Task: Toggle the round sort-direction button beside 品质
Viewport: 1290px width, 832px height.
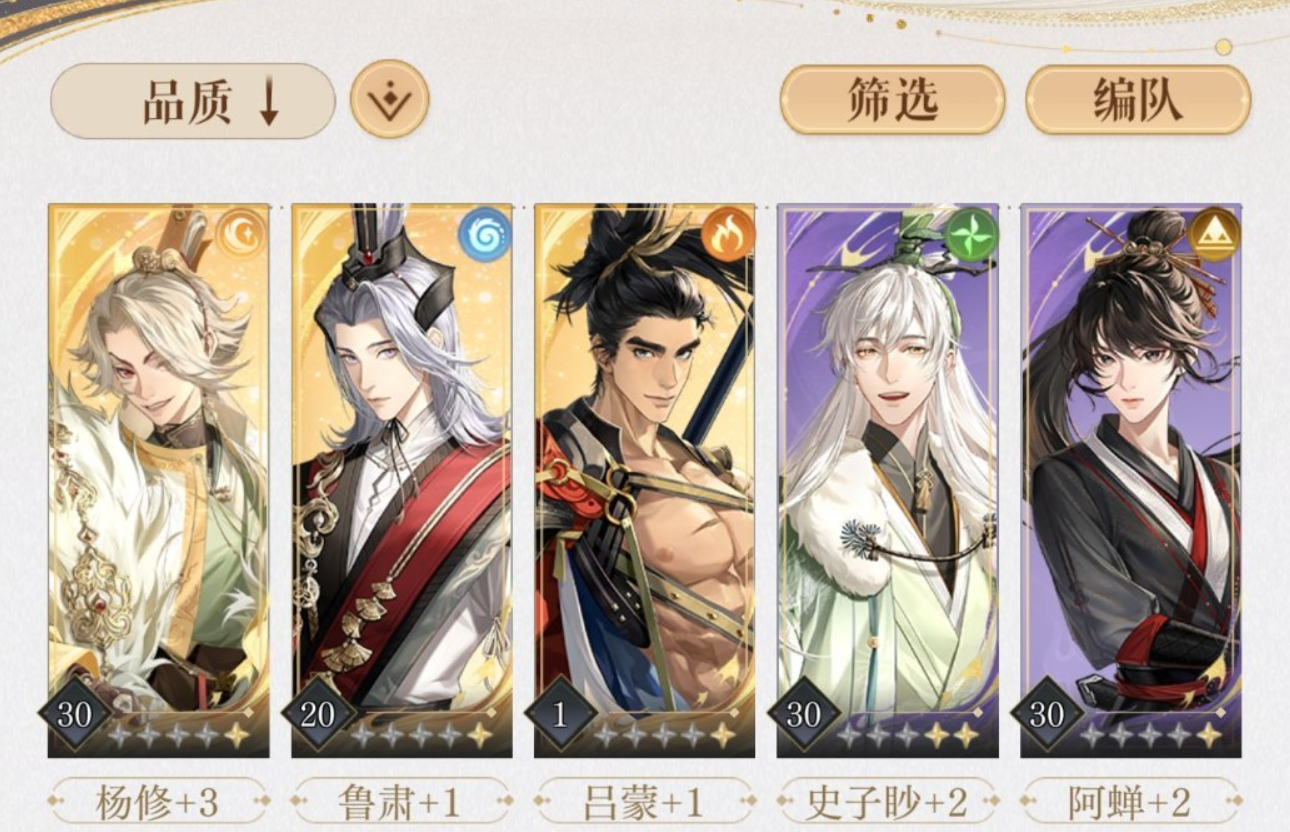Action: (x=389, y=99)
